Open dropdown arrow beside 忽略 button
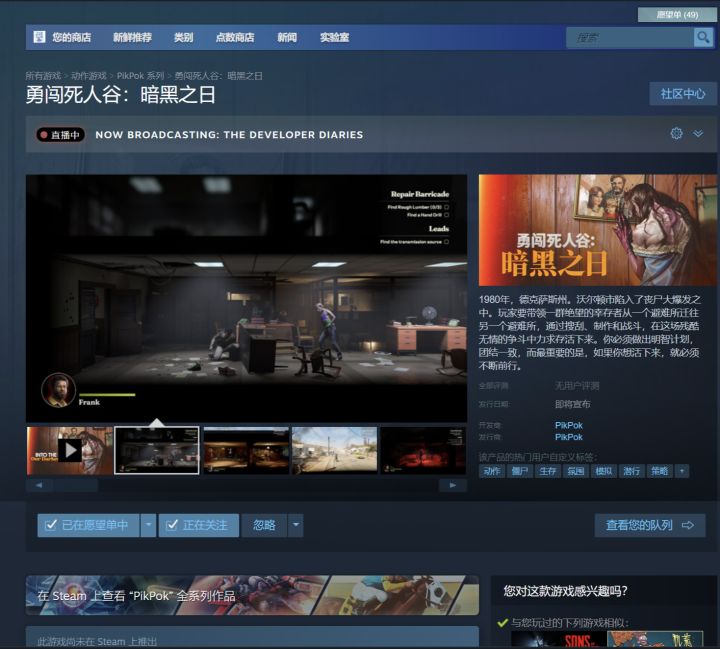Viewport: 720px width, 649px height. tap(296, 525)
